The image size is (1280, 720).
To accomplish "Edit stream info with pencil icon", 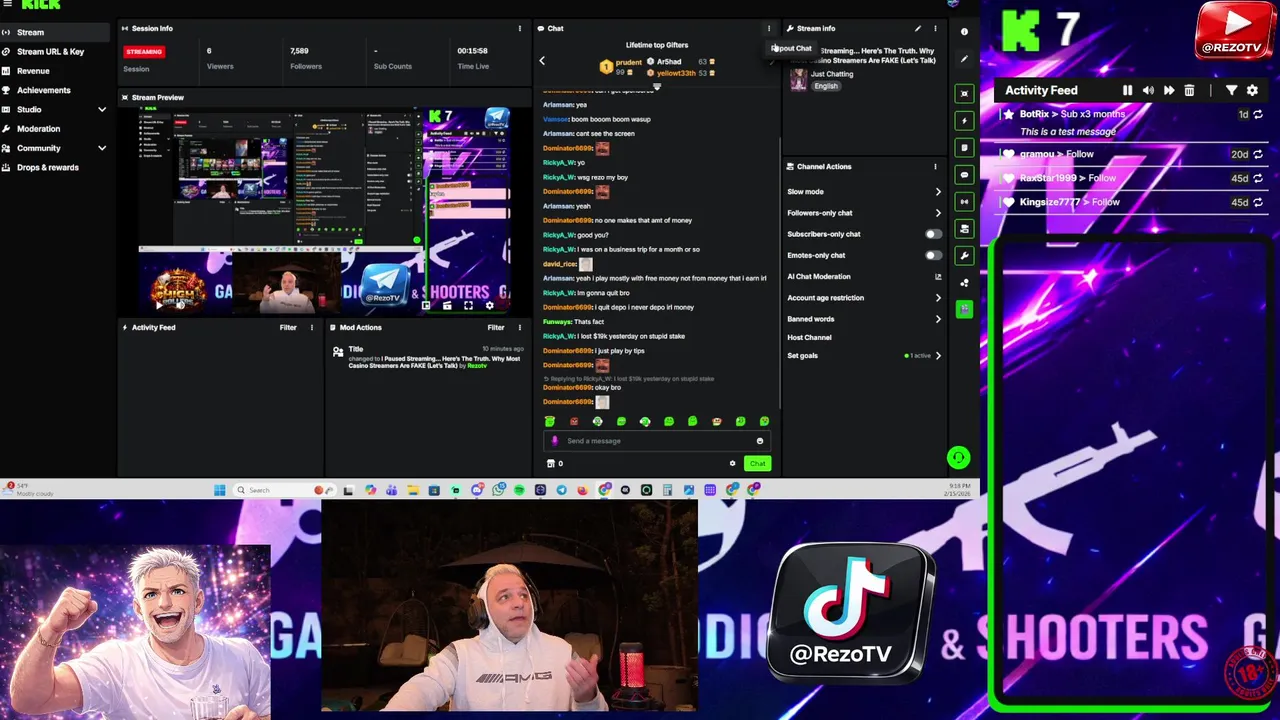I will click(x=918, y=28).
